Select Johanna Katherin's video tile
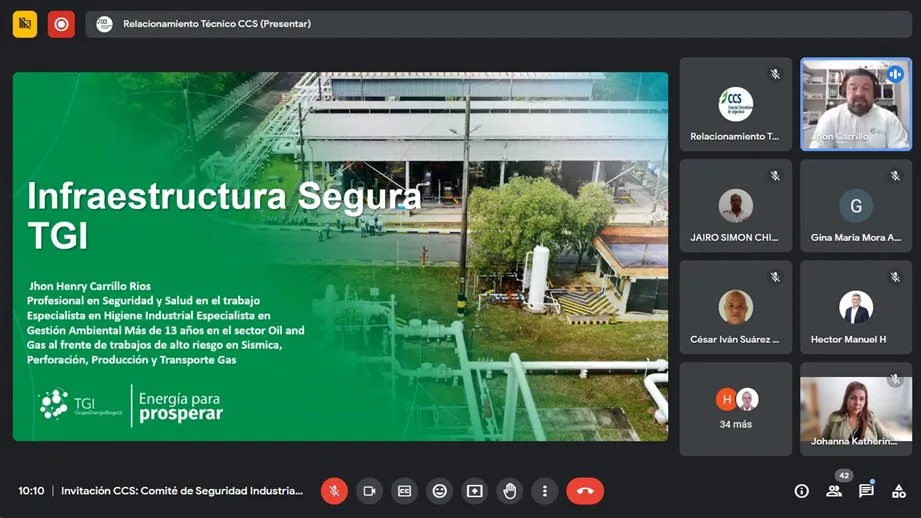921x518 pixels. click(x=856, y=409)
